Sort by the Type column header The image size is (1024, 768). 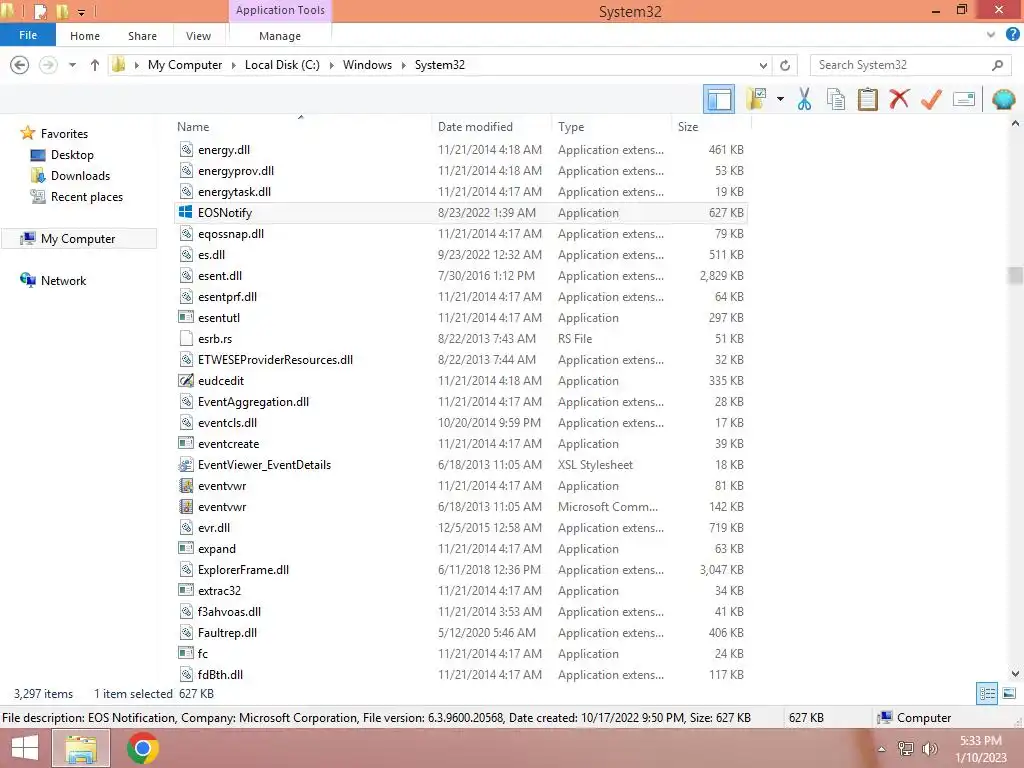611,127
